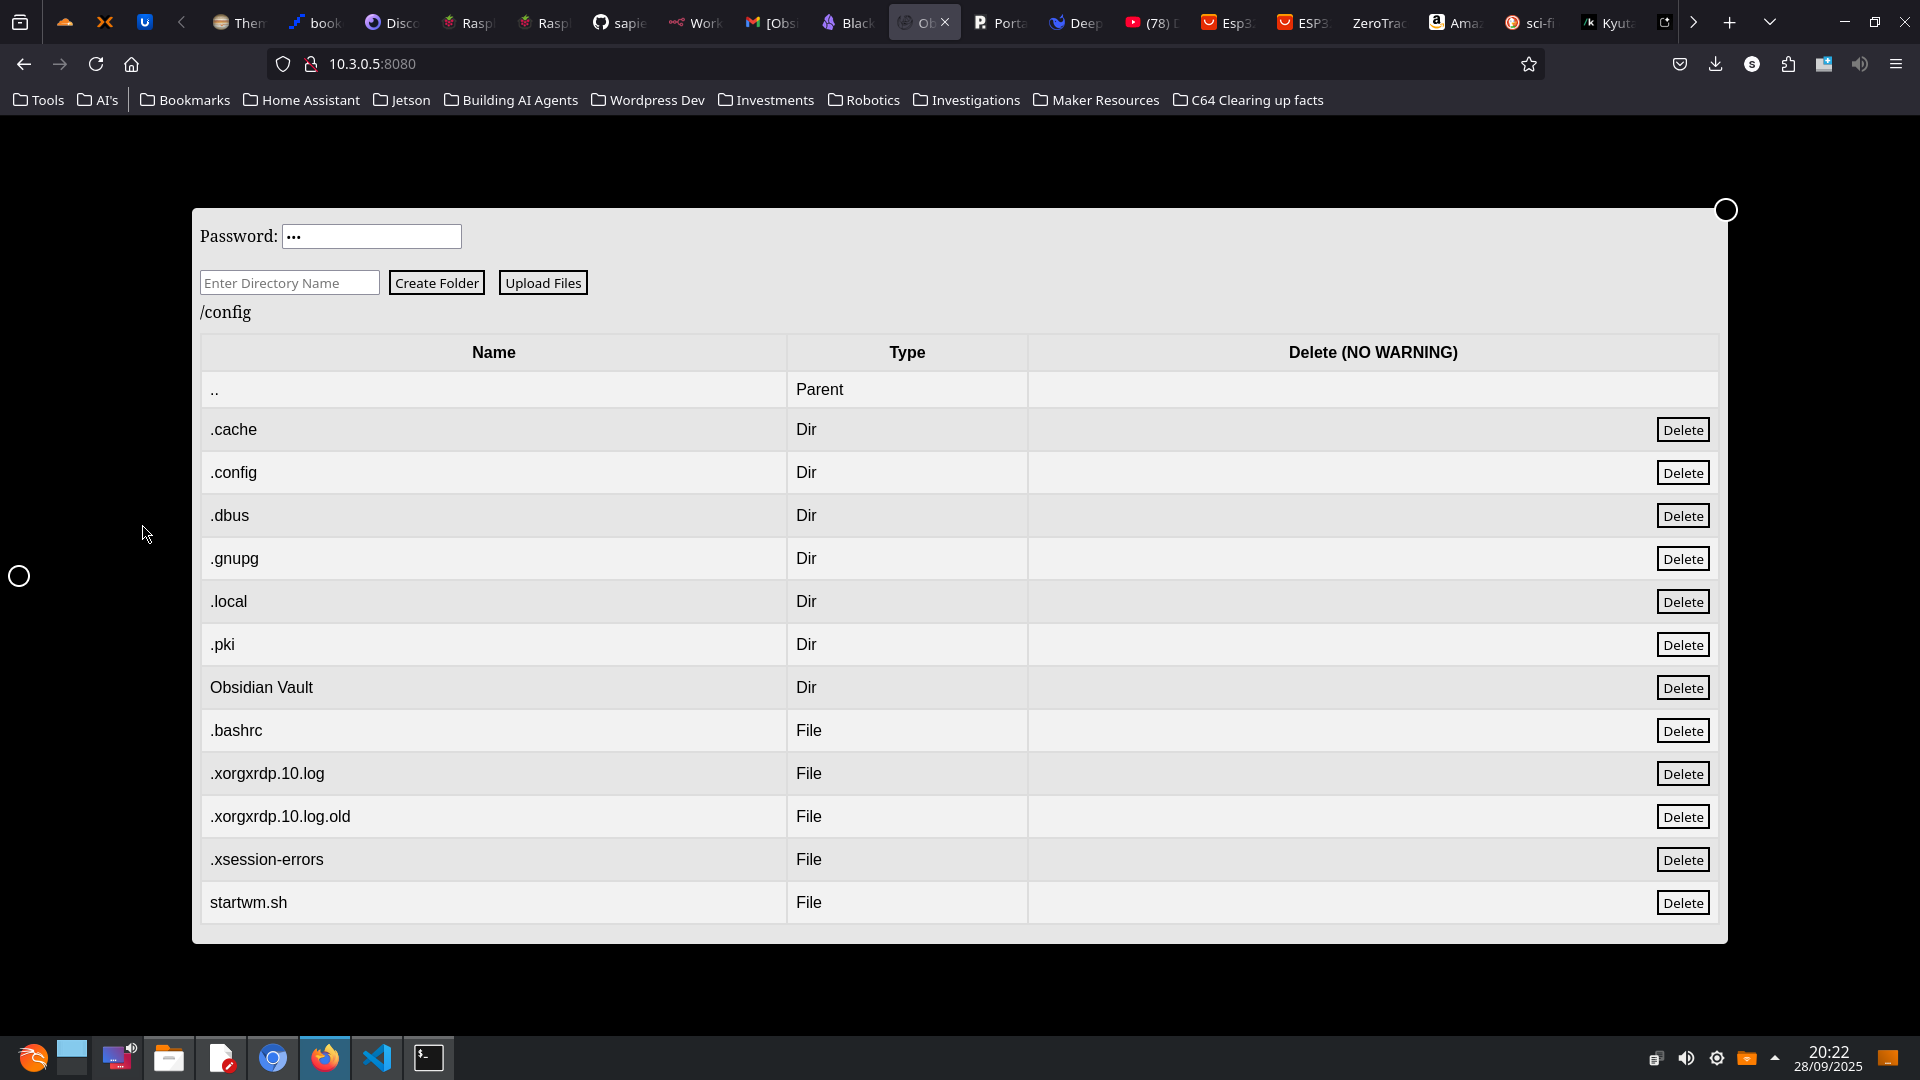Click the Create Folder button
Image resolution: width=1920 pixels, height=1080 pixels.
tap(436, 283)
